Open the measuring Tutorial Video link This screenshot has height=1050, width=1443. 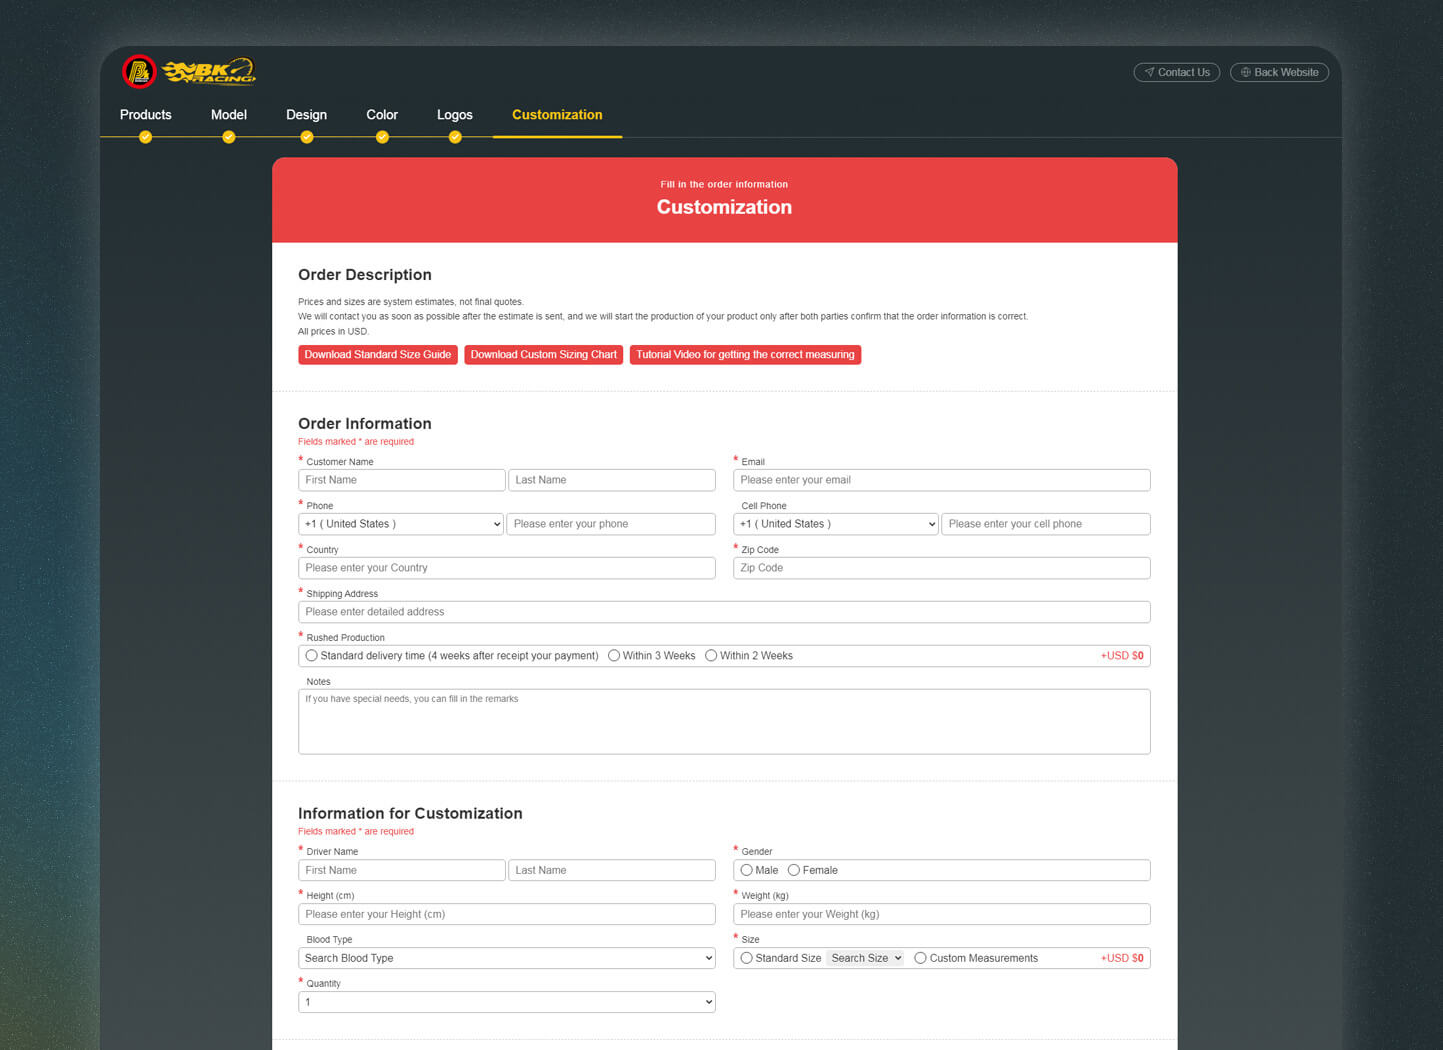click(745, 355)
